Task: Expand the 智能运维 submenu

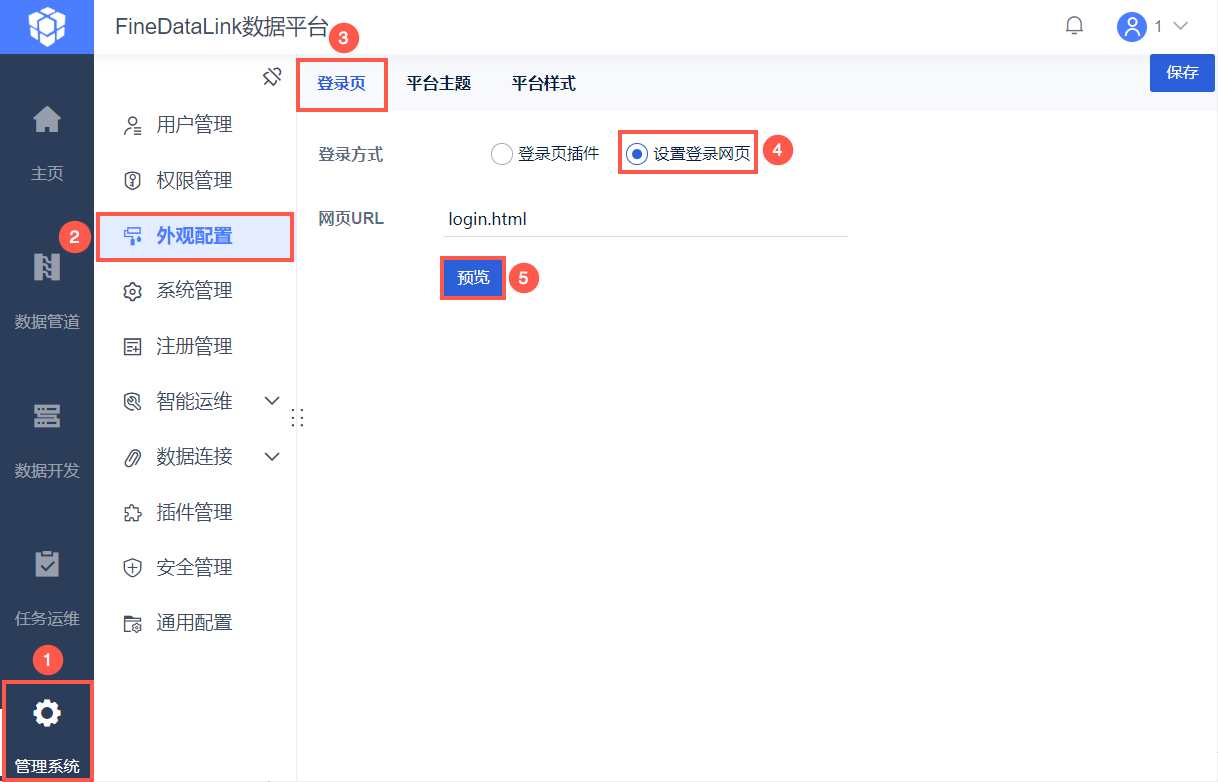Action: click(x=271, y=401)
